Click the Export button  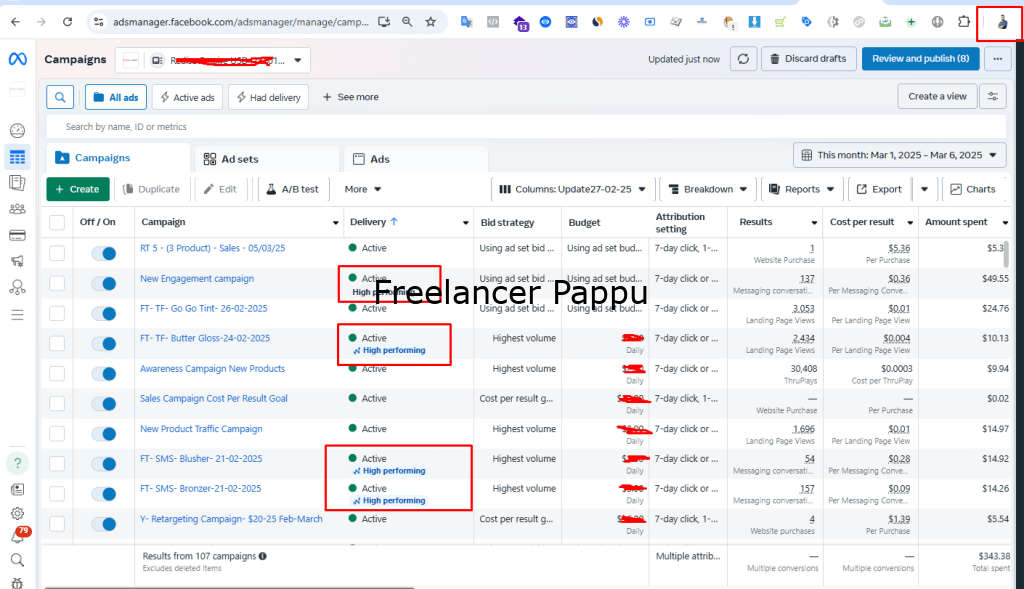(878, 189)
